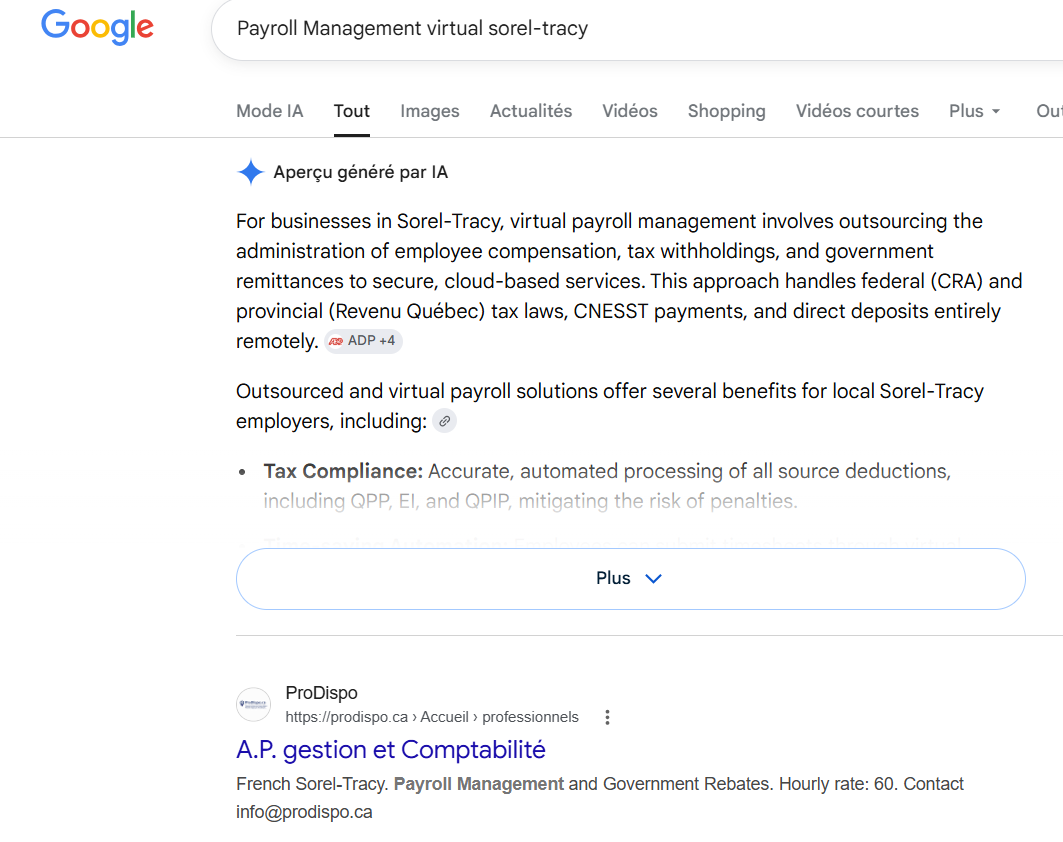Click the info@prodispo.ca snippet text
Viewport: 1063px width, 842px height.
(304, 812)
